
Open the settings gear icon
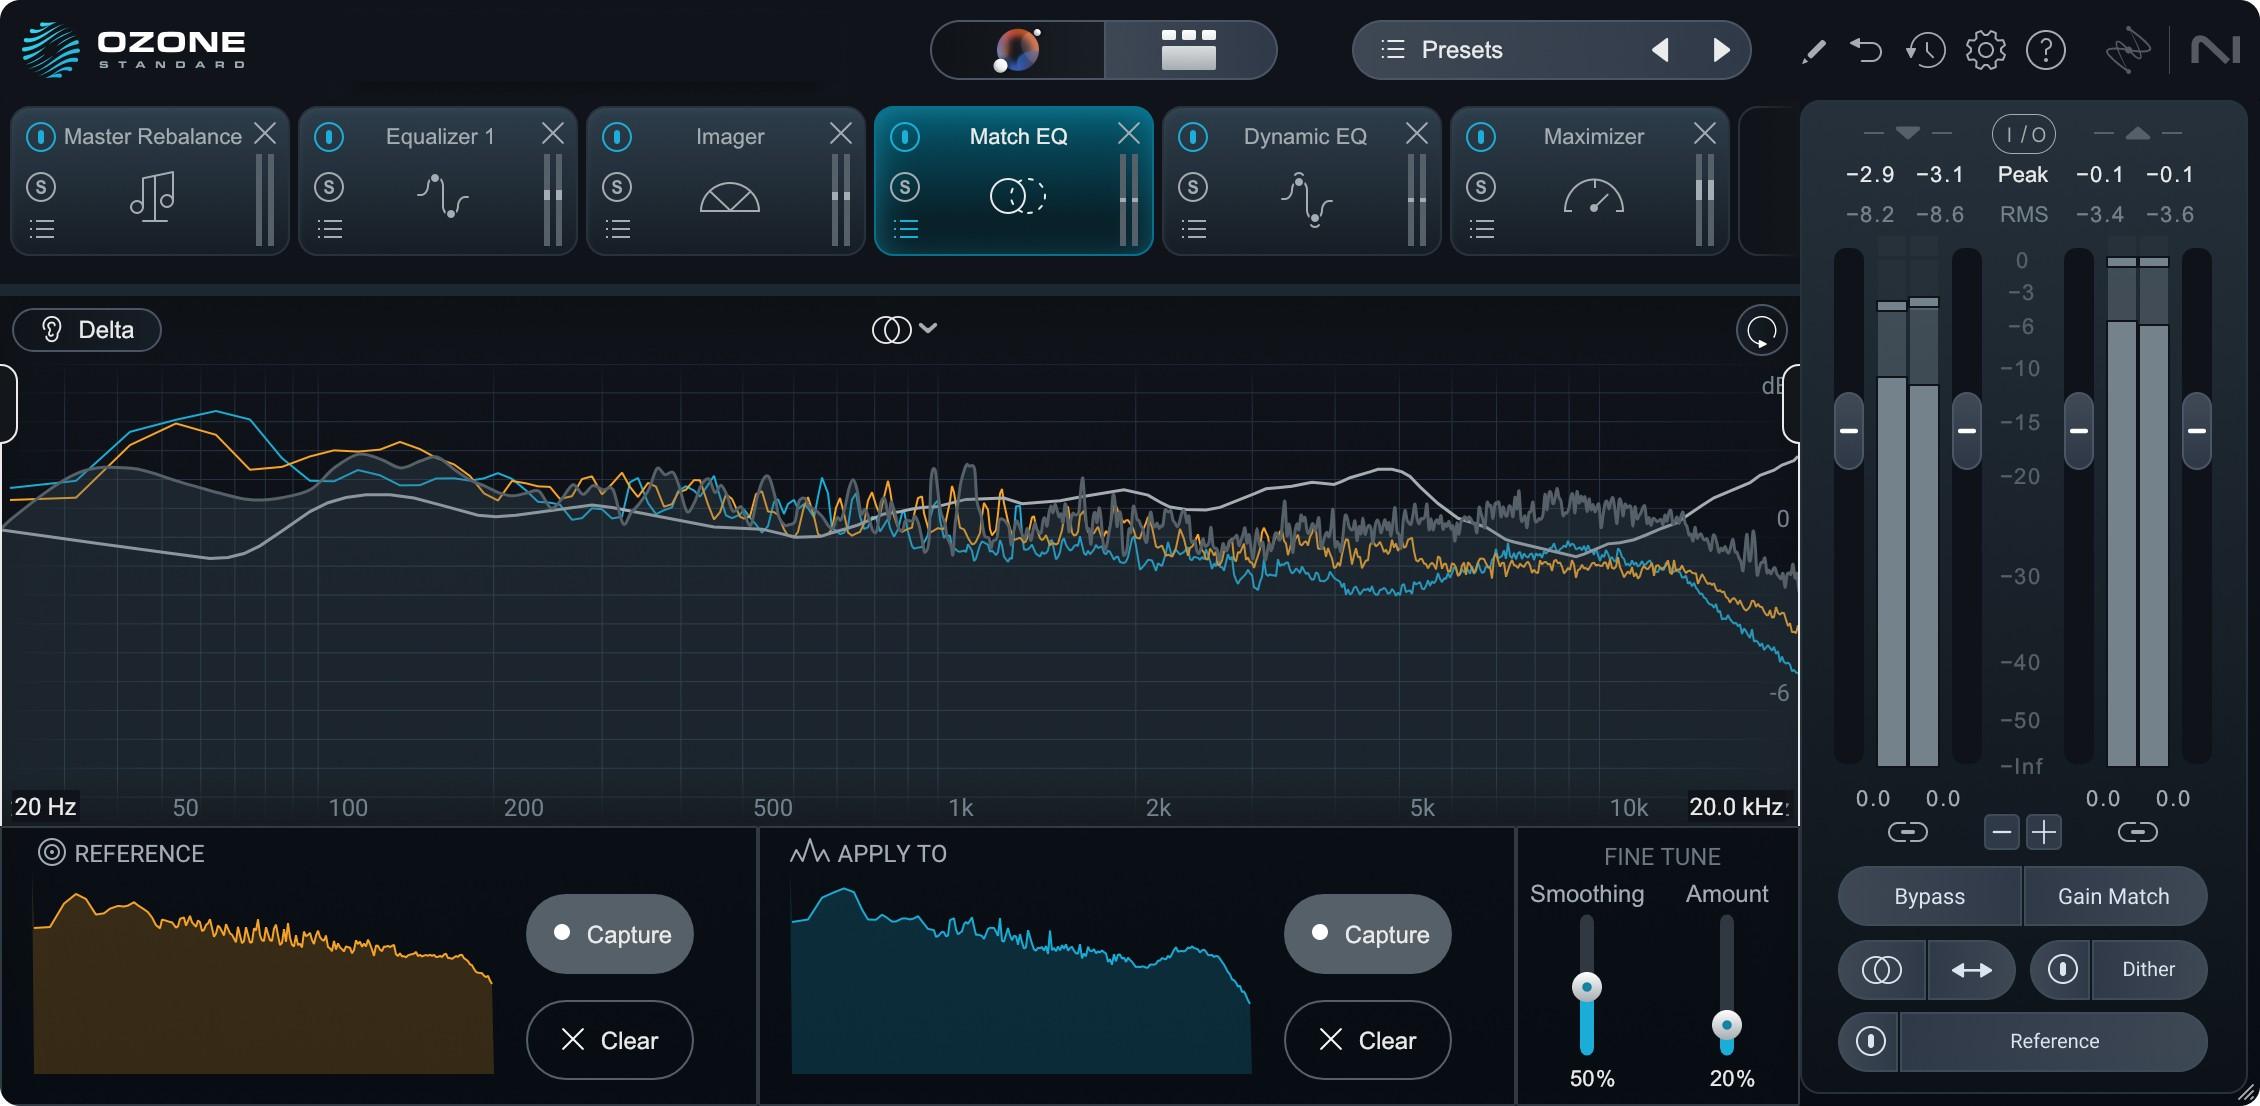point(1985,49)
